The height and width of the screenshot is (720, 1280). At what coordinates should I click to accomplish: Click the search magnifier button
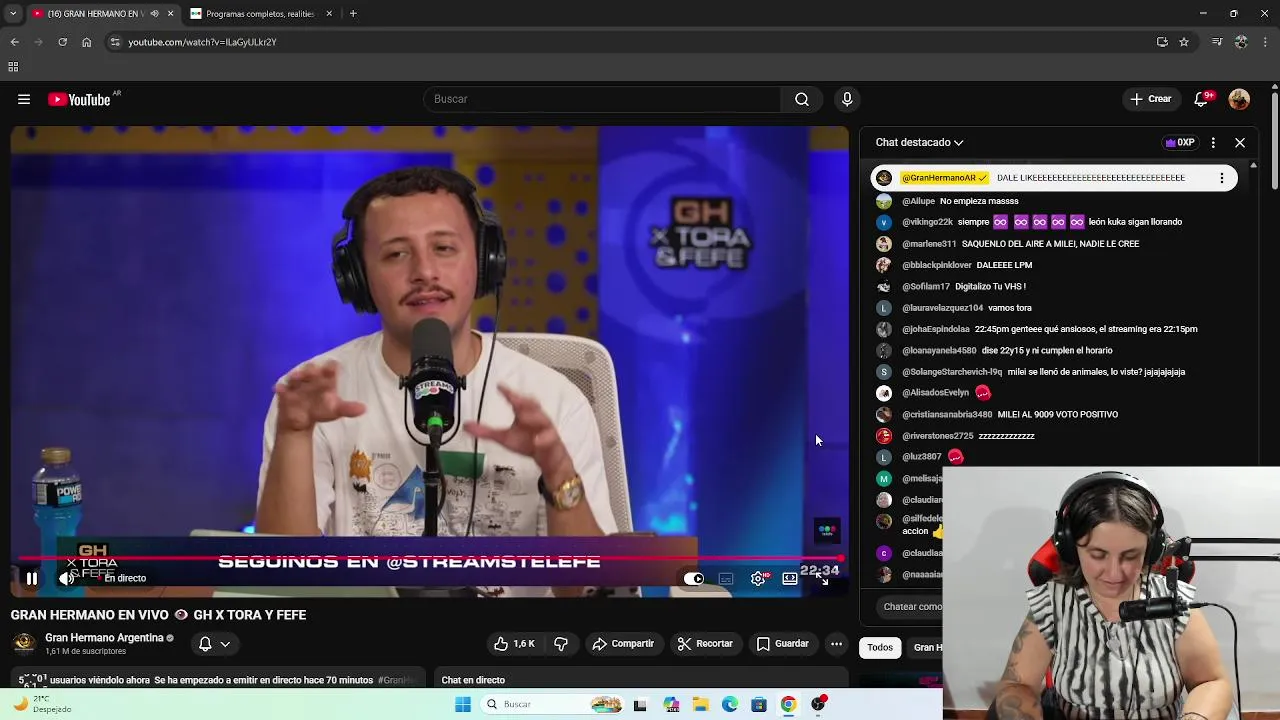point(802,99)
